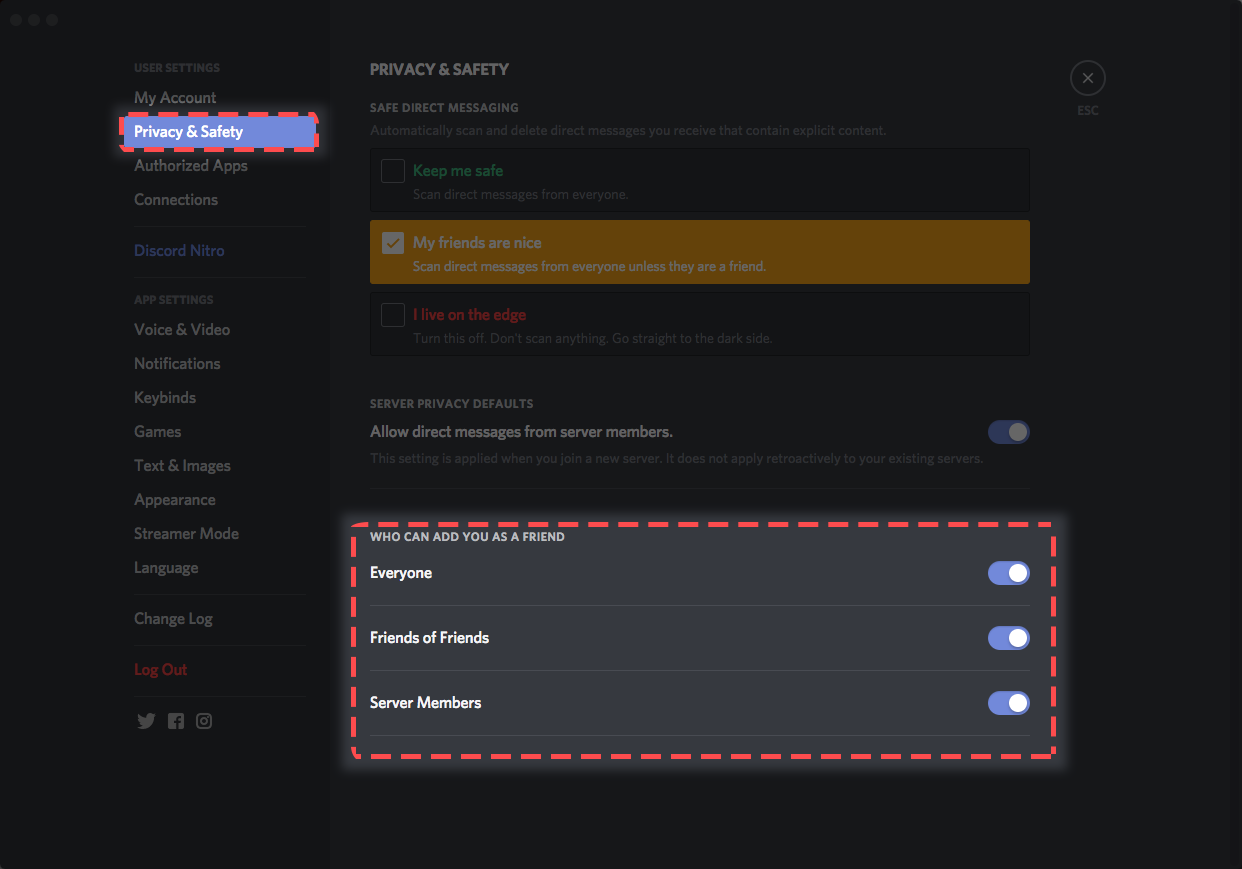This screenshot has width=1242, height=869.
Task: Select Privacy & Safety in sidebar
Action: pyautogui.click(x=219, y=132)
